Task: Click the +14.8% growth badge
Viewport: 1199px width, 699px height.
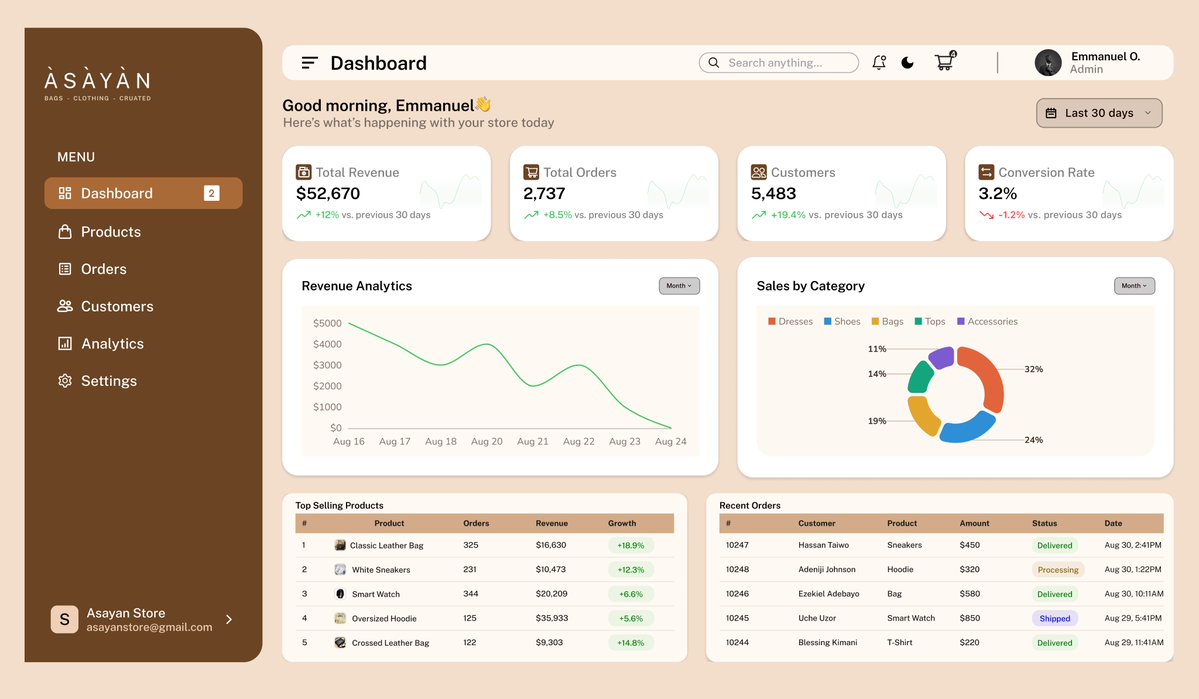Action: pos(631,642)
